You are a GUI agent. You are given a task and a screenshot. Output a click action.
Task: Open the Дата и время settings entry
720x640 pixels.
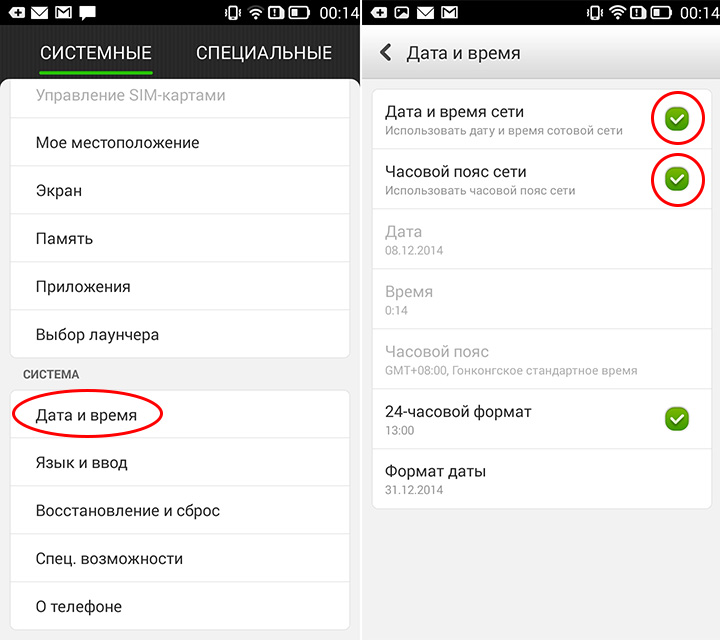180,415
